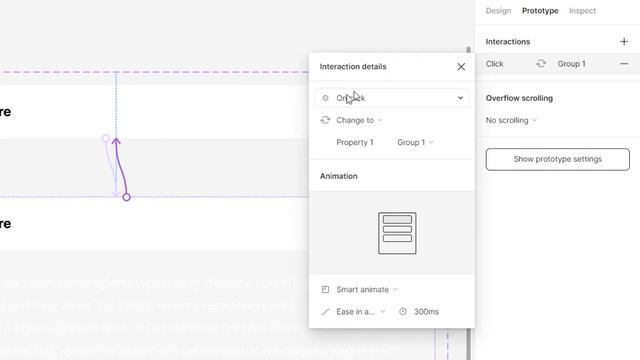
Task: Open the Smart animate dropdown
Action: [367, 289]
